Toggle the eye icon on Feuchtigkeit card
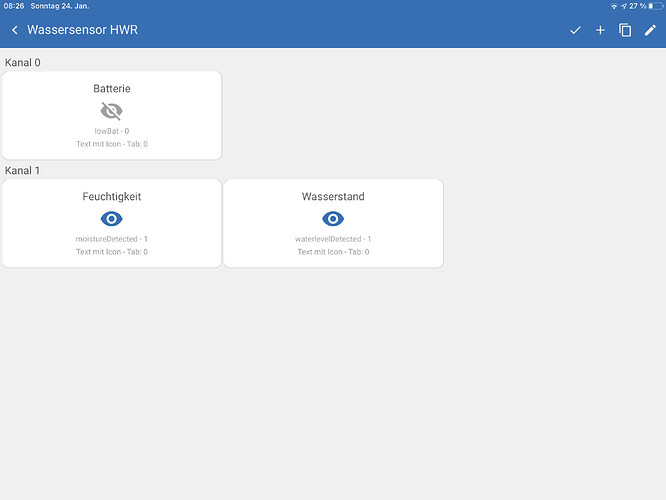 112,219
